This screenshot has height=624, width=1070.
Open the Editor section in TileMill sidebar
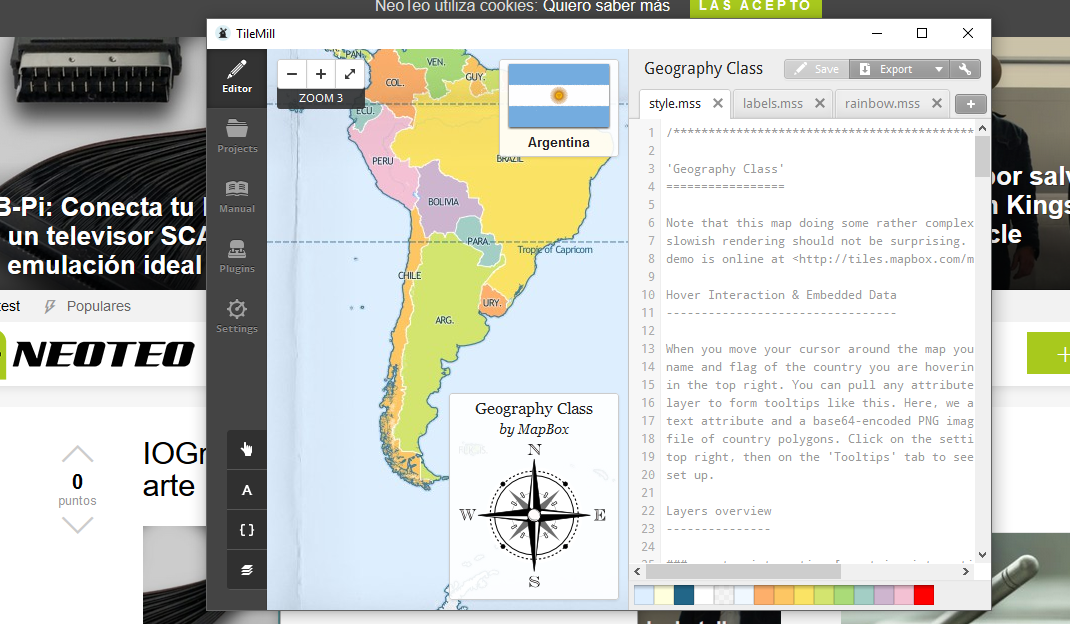coord(237,77)
